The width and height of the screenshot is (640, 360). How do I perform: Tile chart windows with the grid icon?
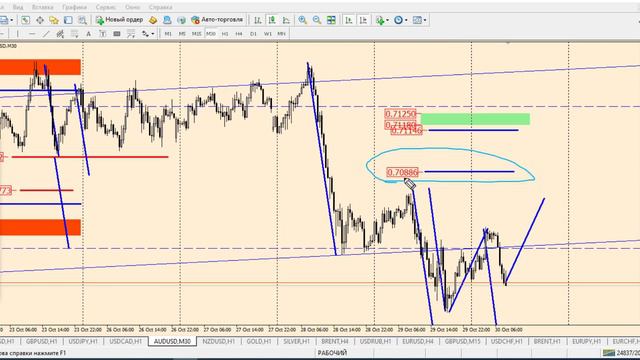point(331,20)
